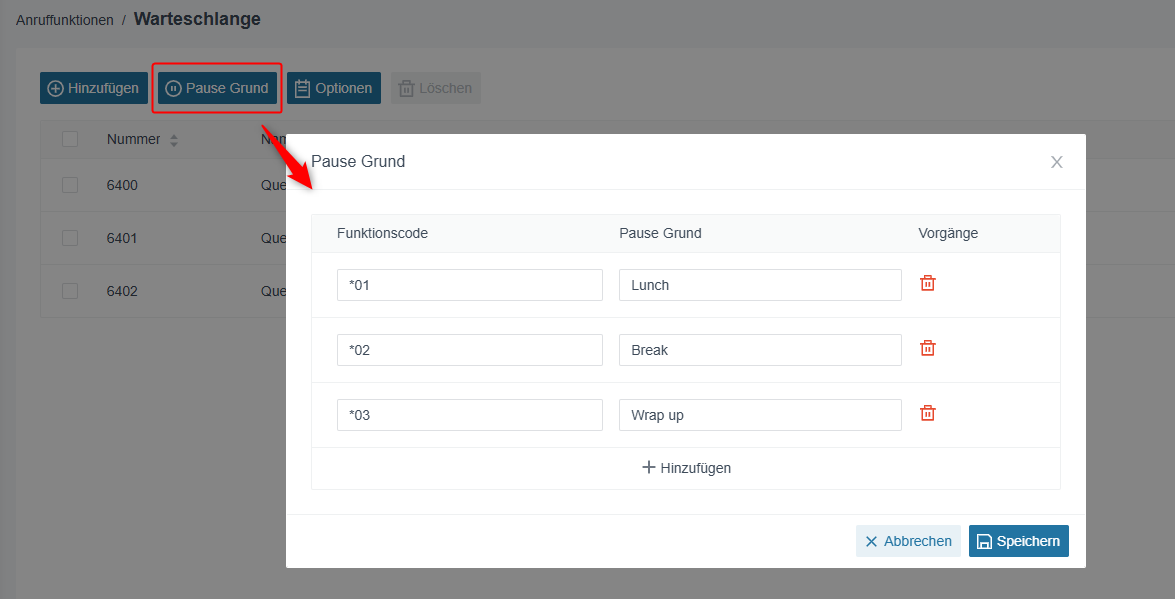1175x599 pixels.
Task: Click the Vorgänge column header
Action: pos(948,233)
